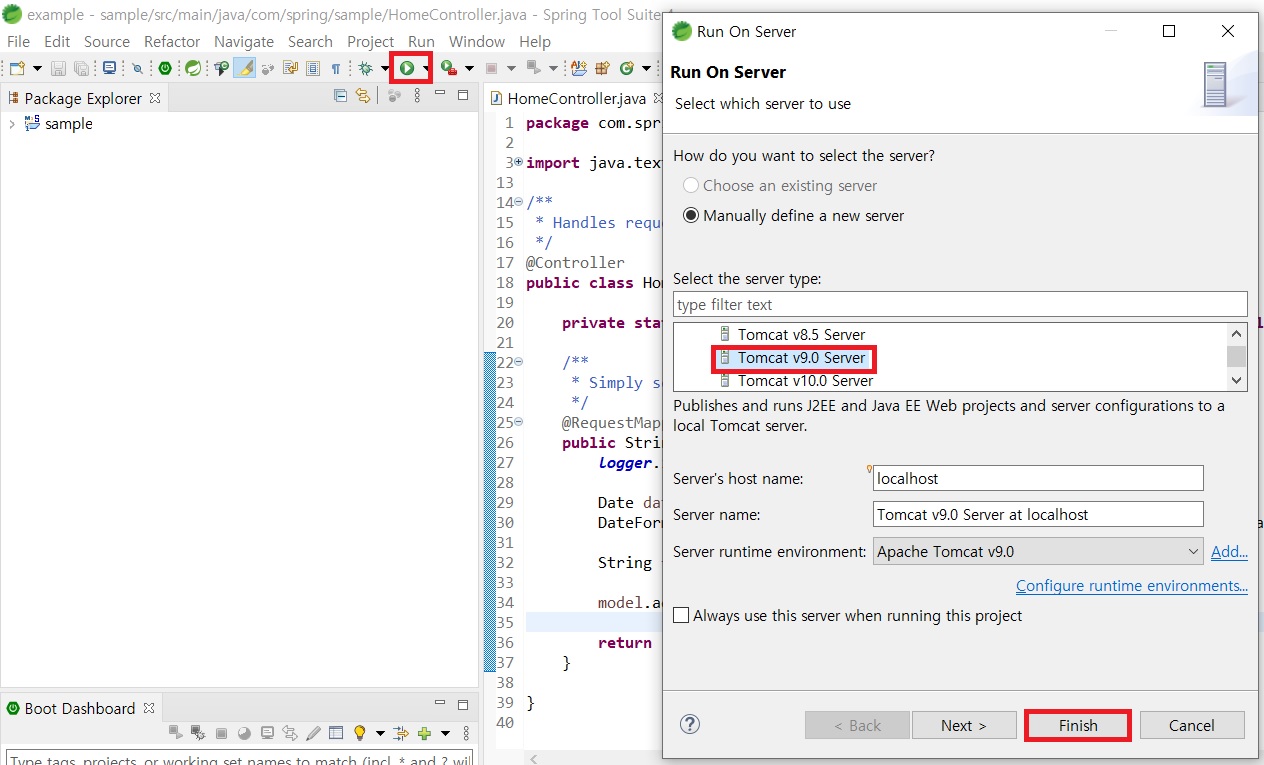The image size is (1264, 765).
Task: Open dropdown next to Boot Dashboard lightbulb
Action: (380, 733)
